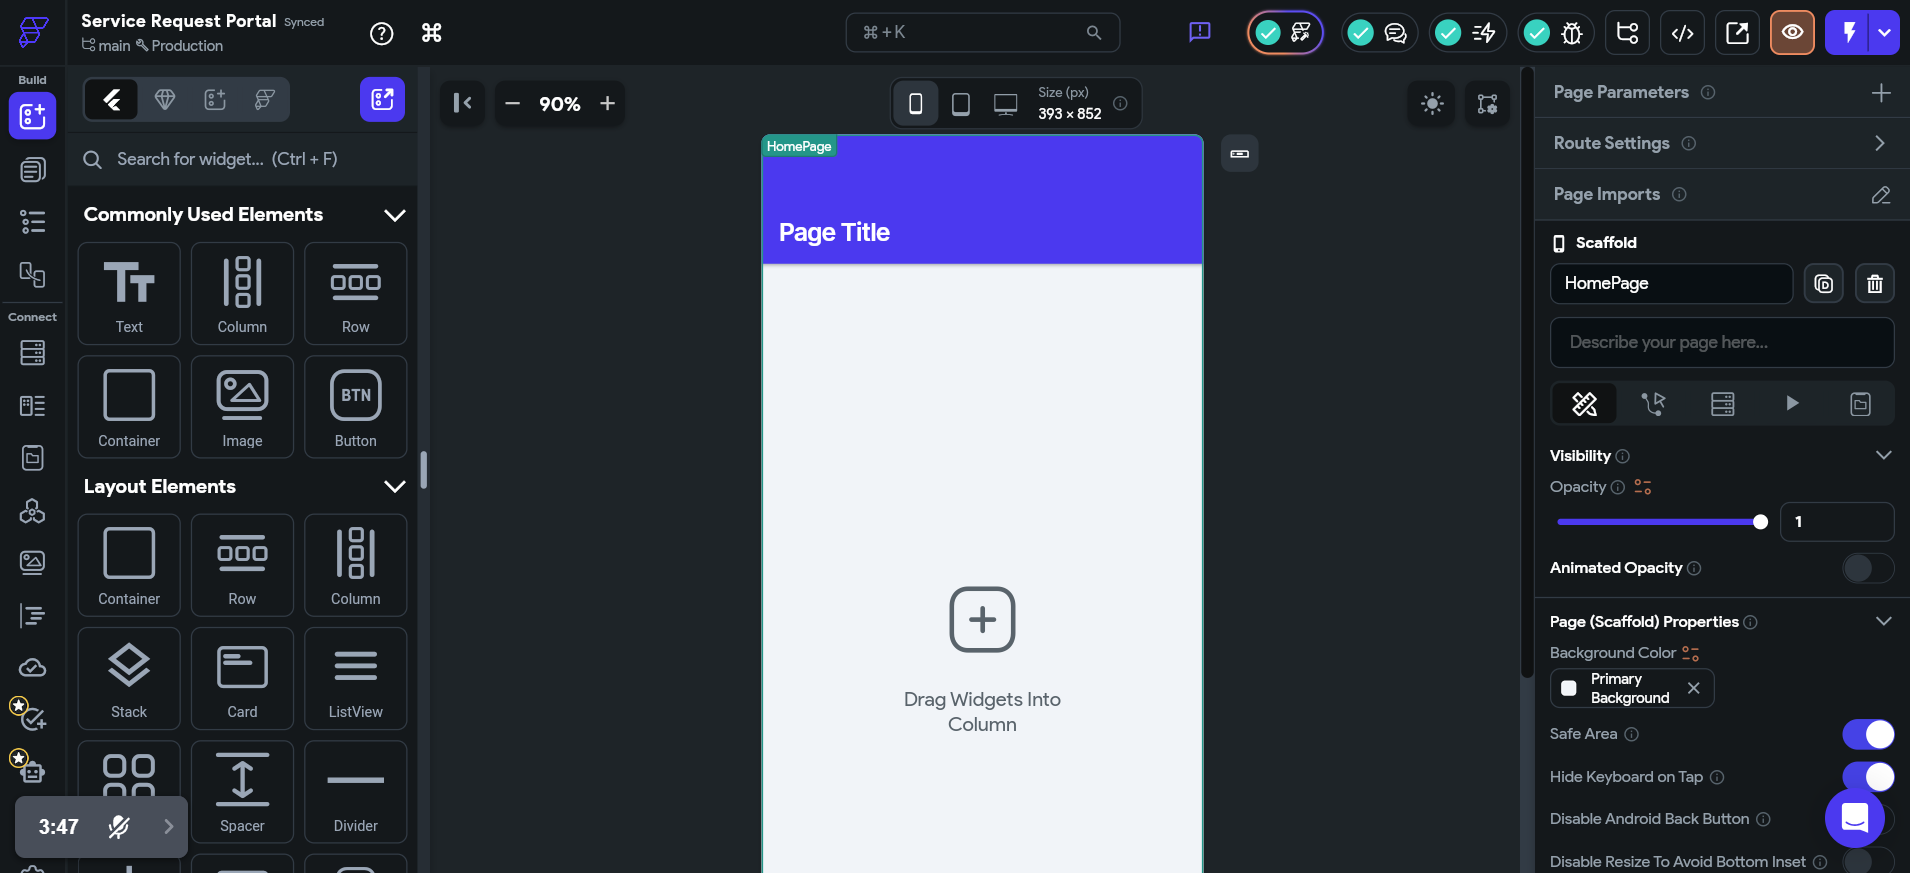
Task: Zoom out with minus button
Action: coord(513,103)
